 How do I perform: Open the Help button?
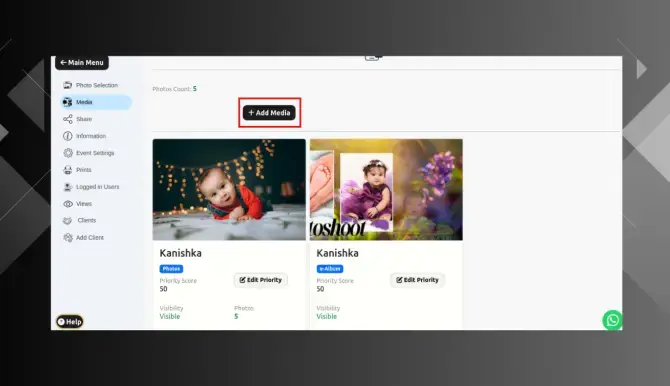69,322
